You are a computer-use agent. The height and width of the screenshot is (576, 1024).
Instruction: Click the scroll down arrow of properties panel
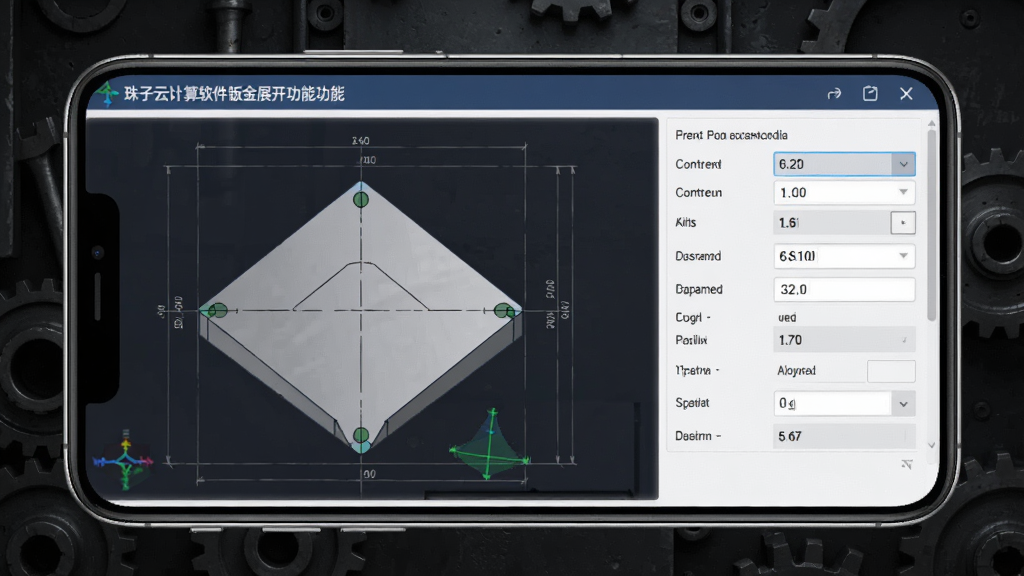click(x=932, y=445)
